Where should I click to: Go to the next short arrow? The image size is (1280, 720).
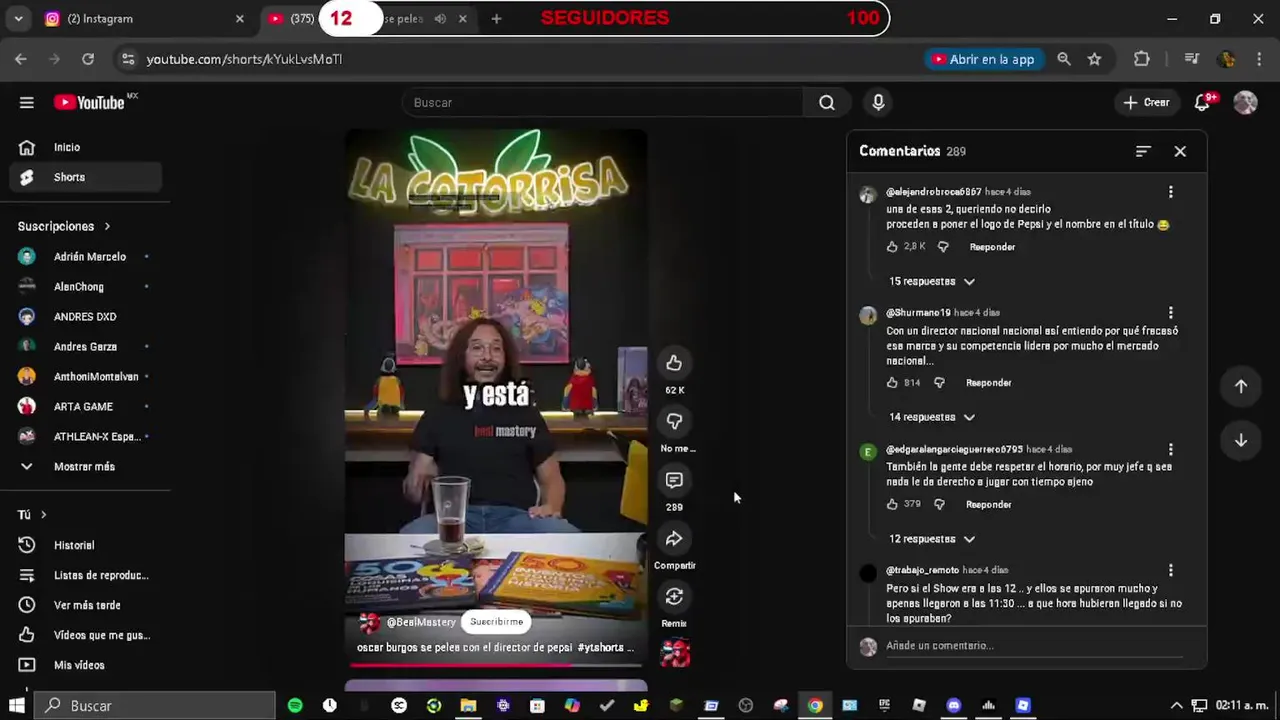pos(1241,440)
